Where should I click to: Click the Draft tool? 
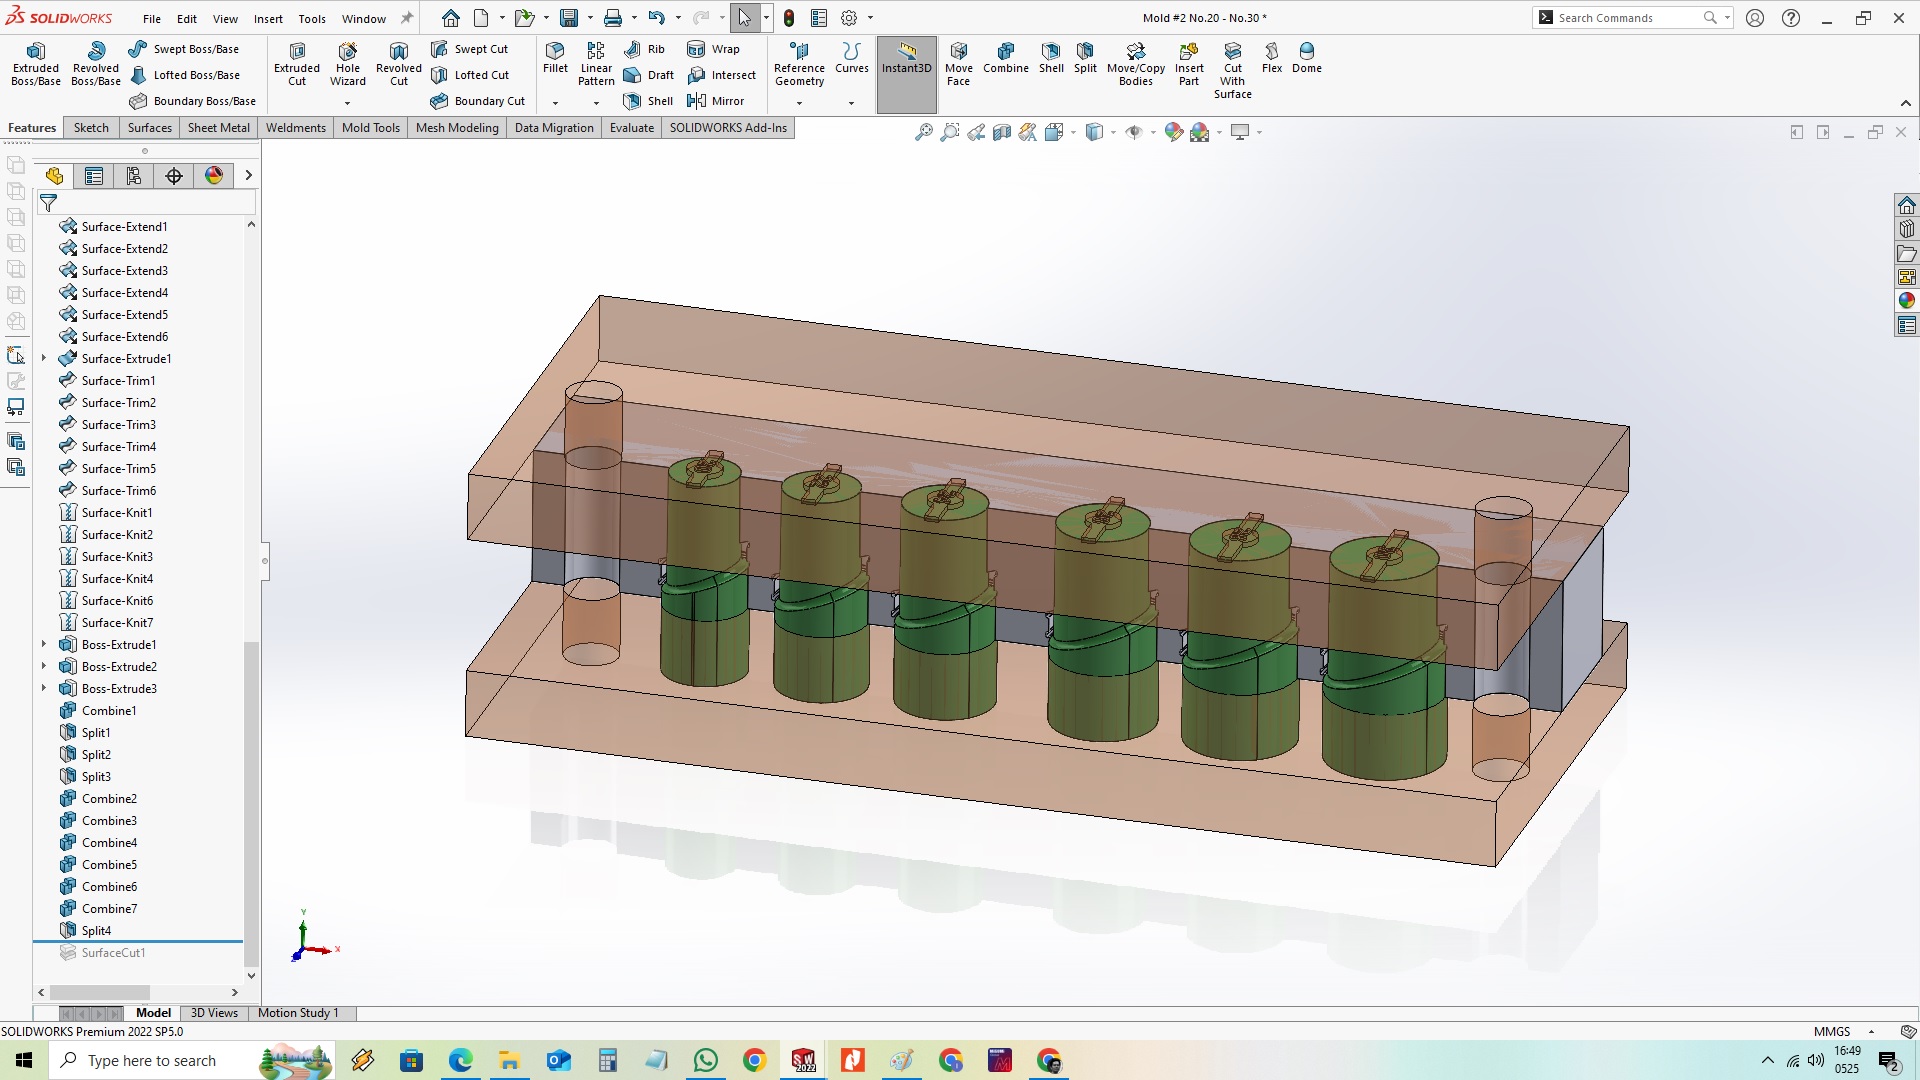tap(648, 75)
